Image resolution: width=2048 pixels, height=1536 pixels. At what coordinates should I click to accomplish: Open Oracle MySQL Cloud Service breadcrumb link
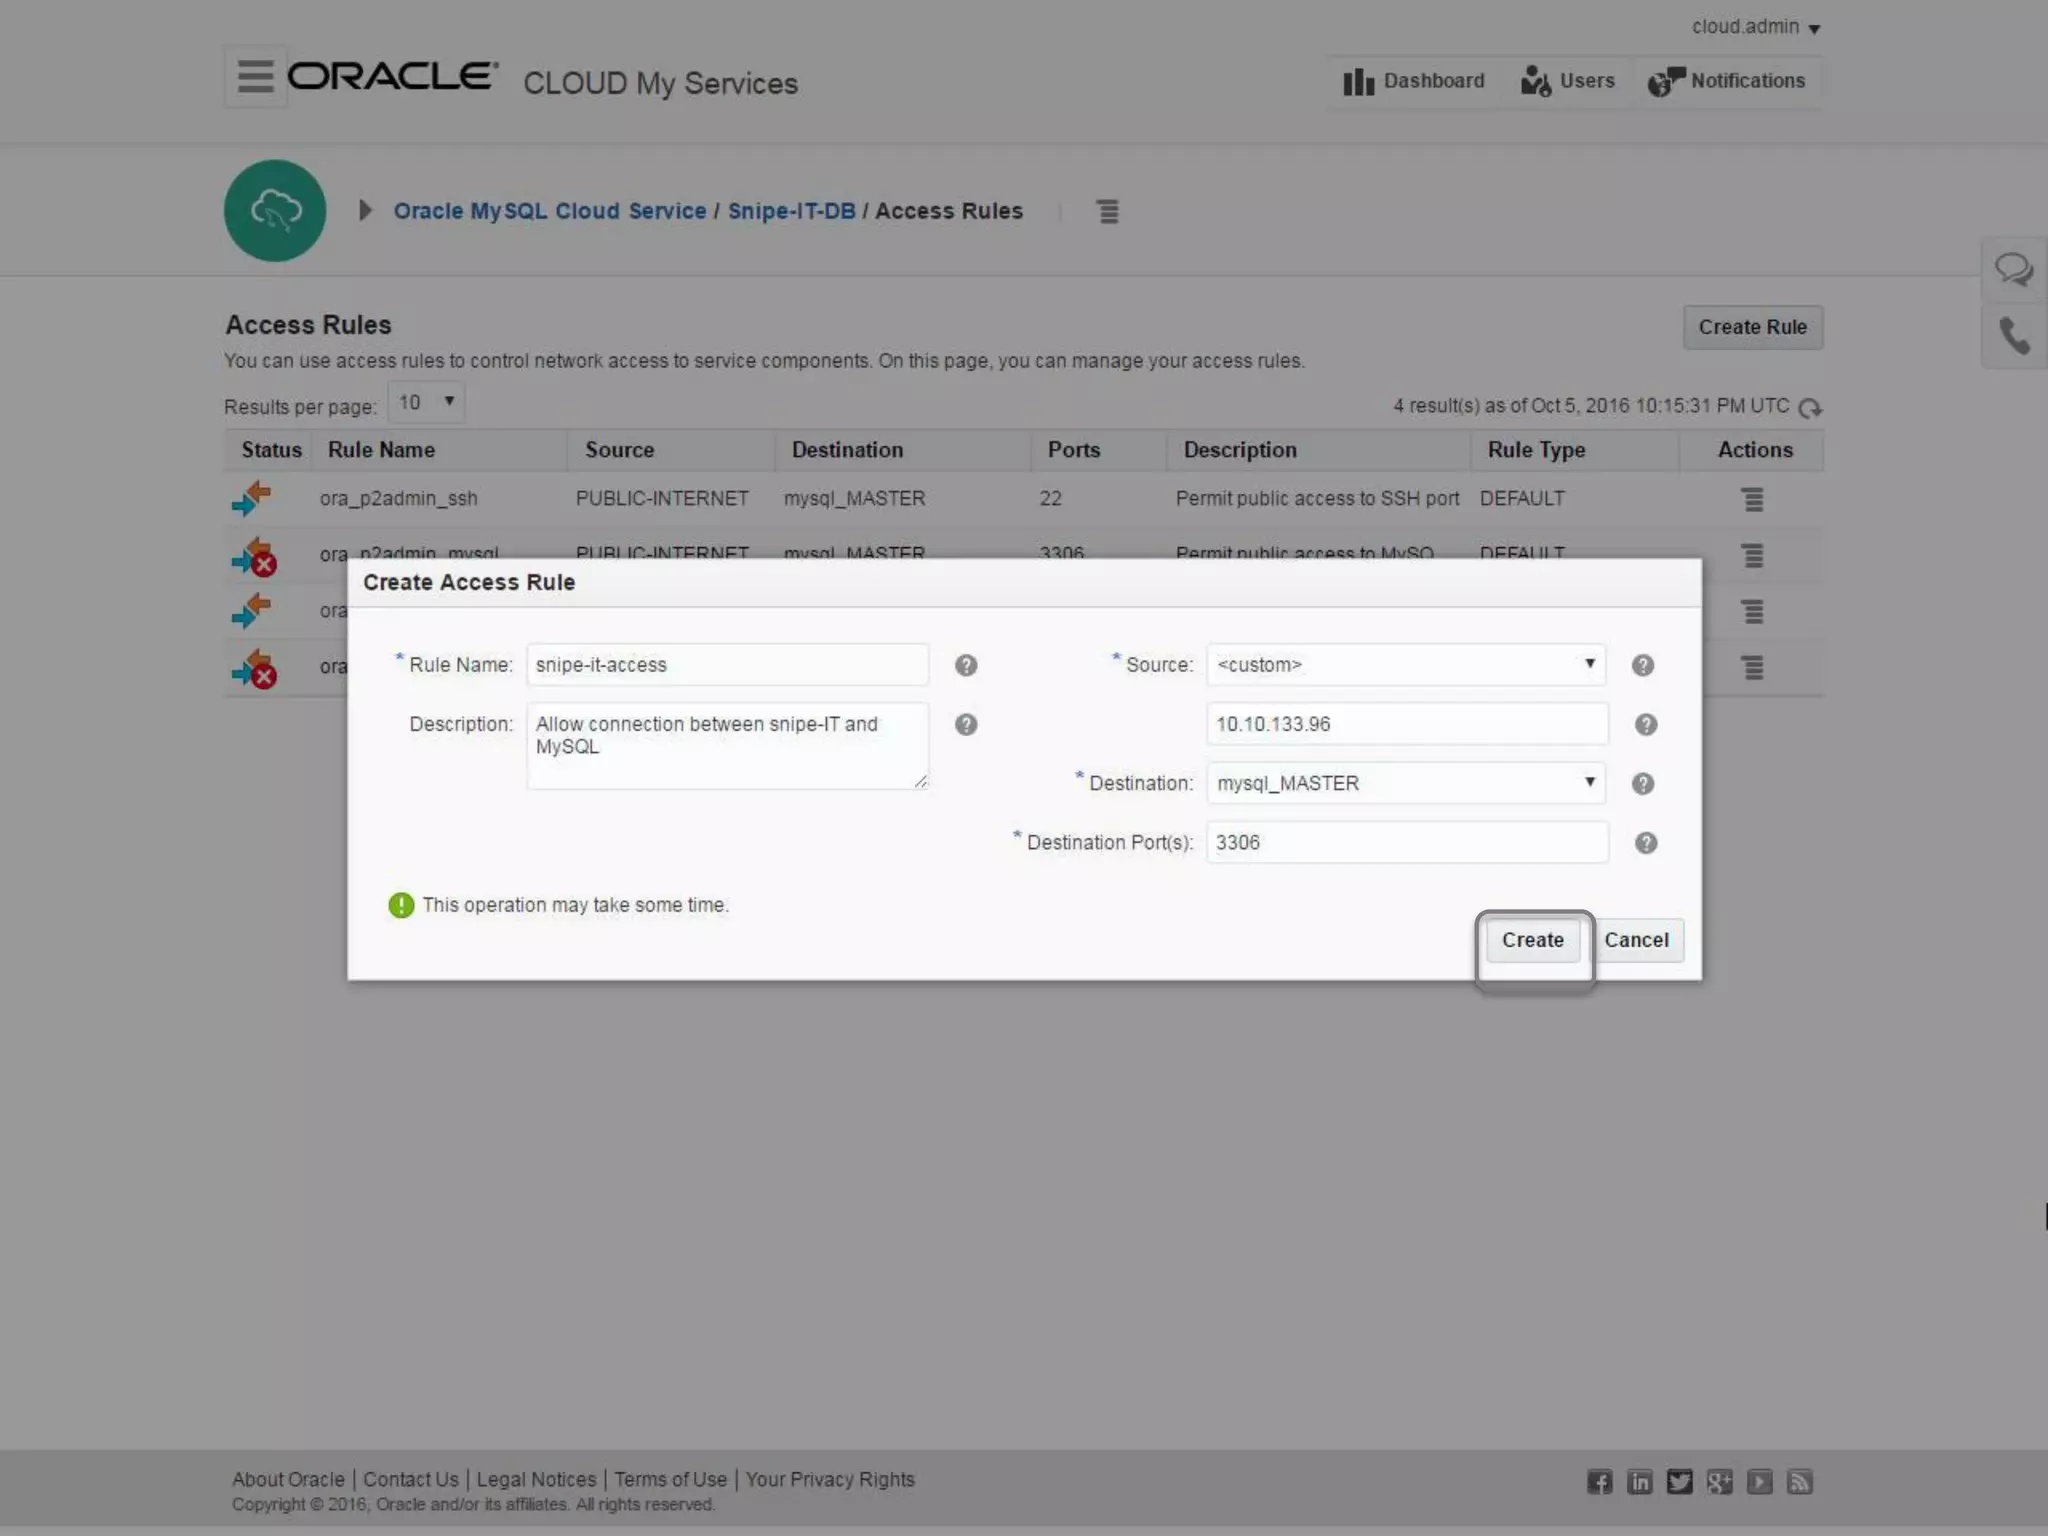(x=550, y=211)
